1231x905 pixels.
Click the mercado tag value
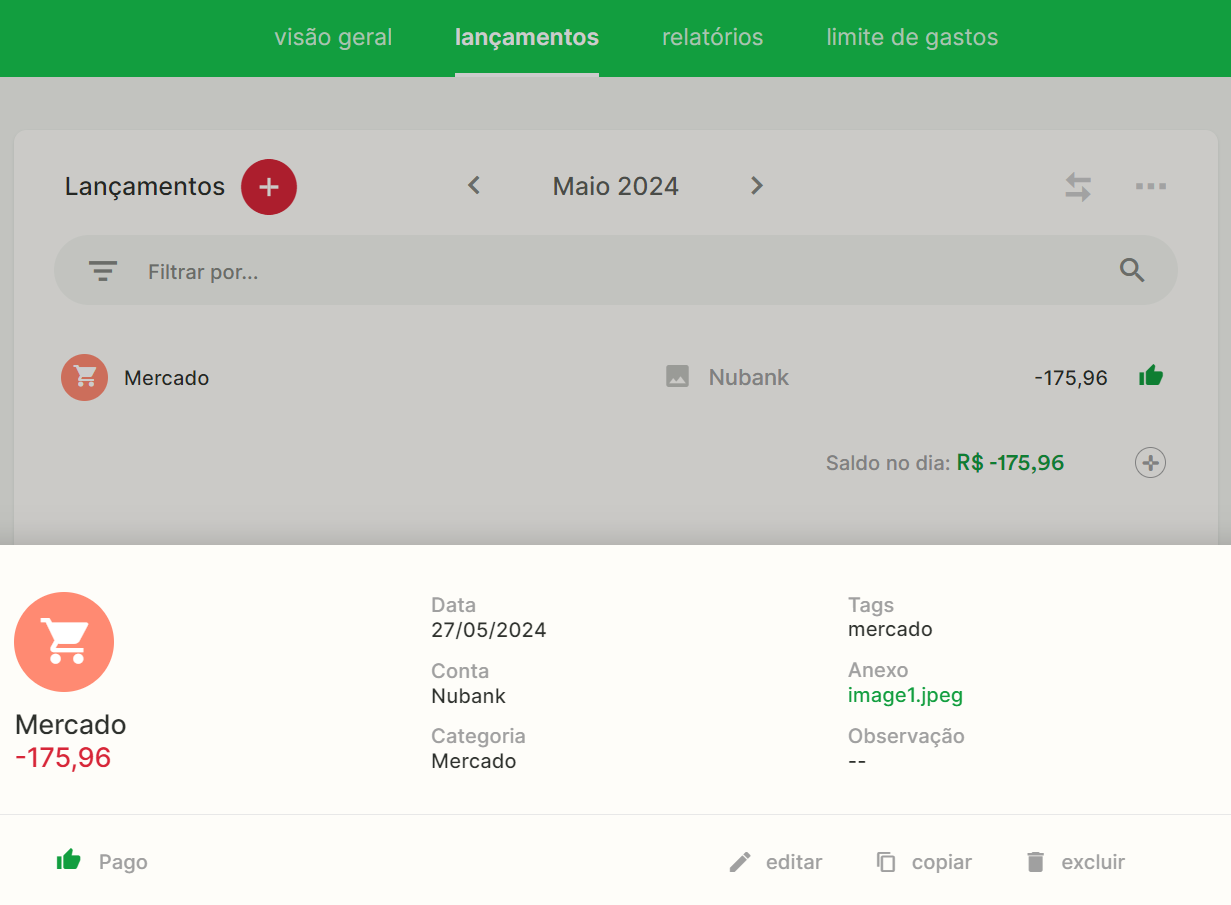(x=890, y=630)
